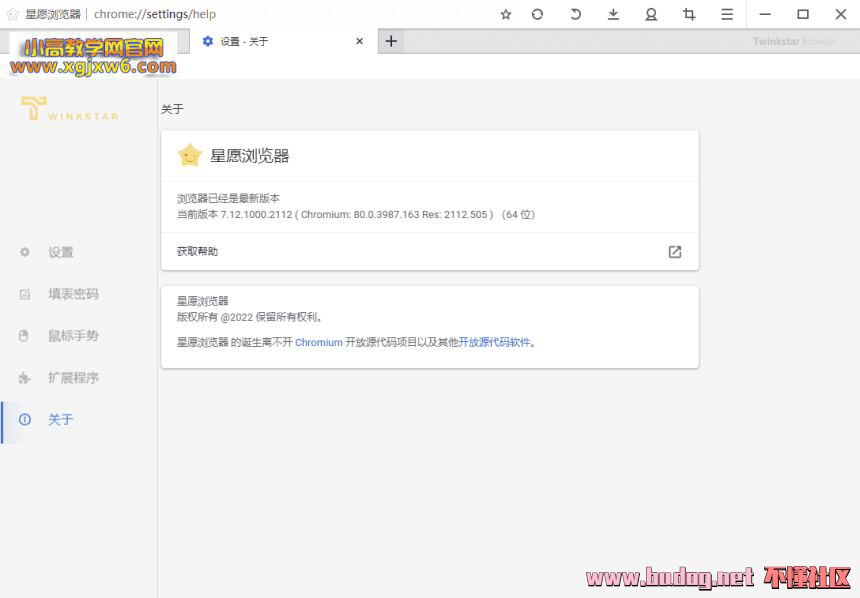The height and width of the screenshot is (598, 860).
Task: Click the gear icon beside 设置
Action: coord(25,252)
